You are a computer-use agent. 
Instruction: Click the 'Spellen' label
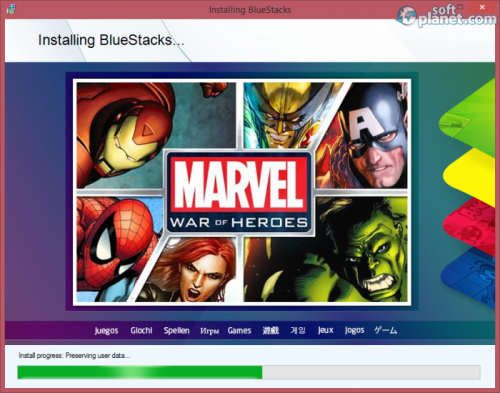(176, 330)
